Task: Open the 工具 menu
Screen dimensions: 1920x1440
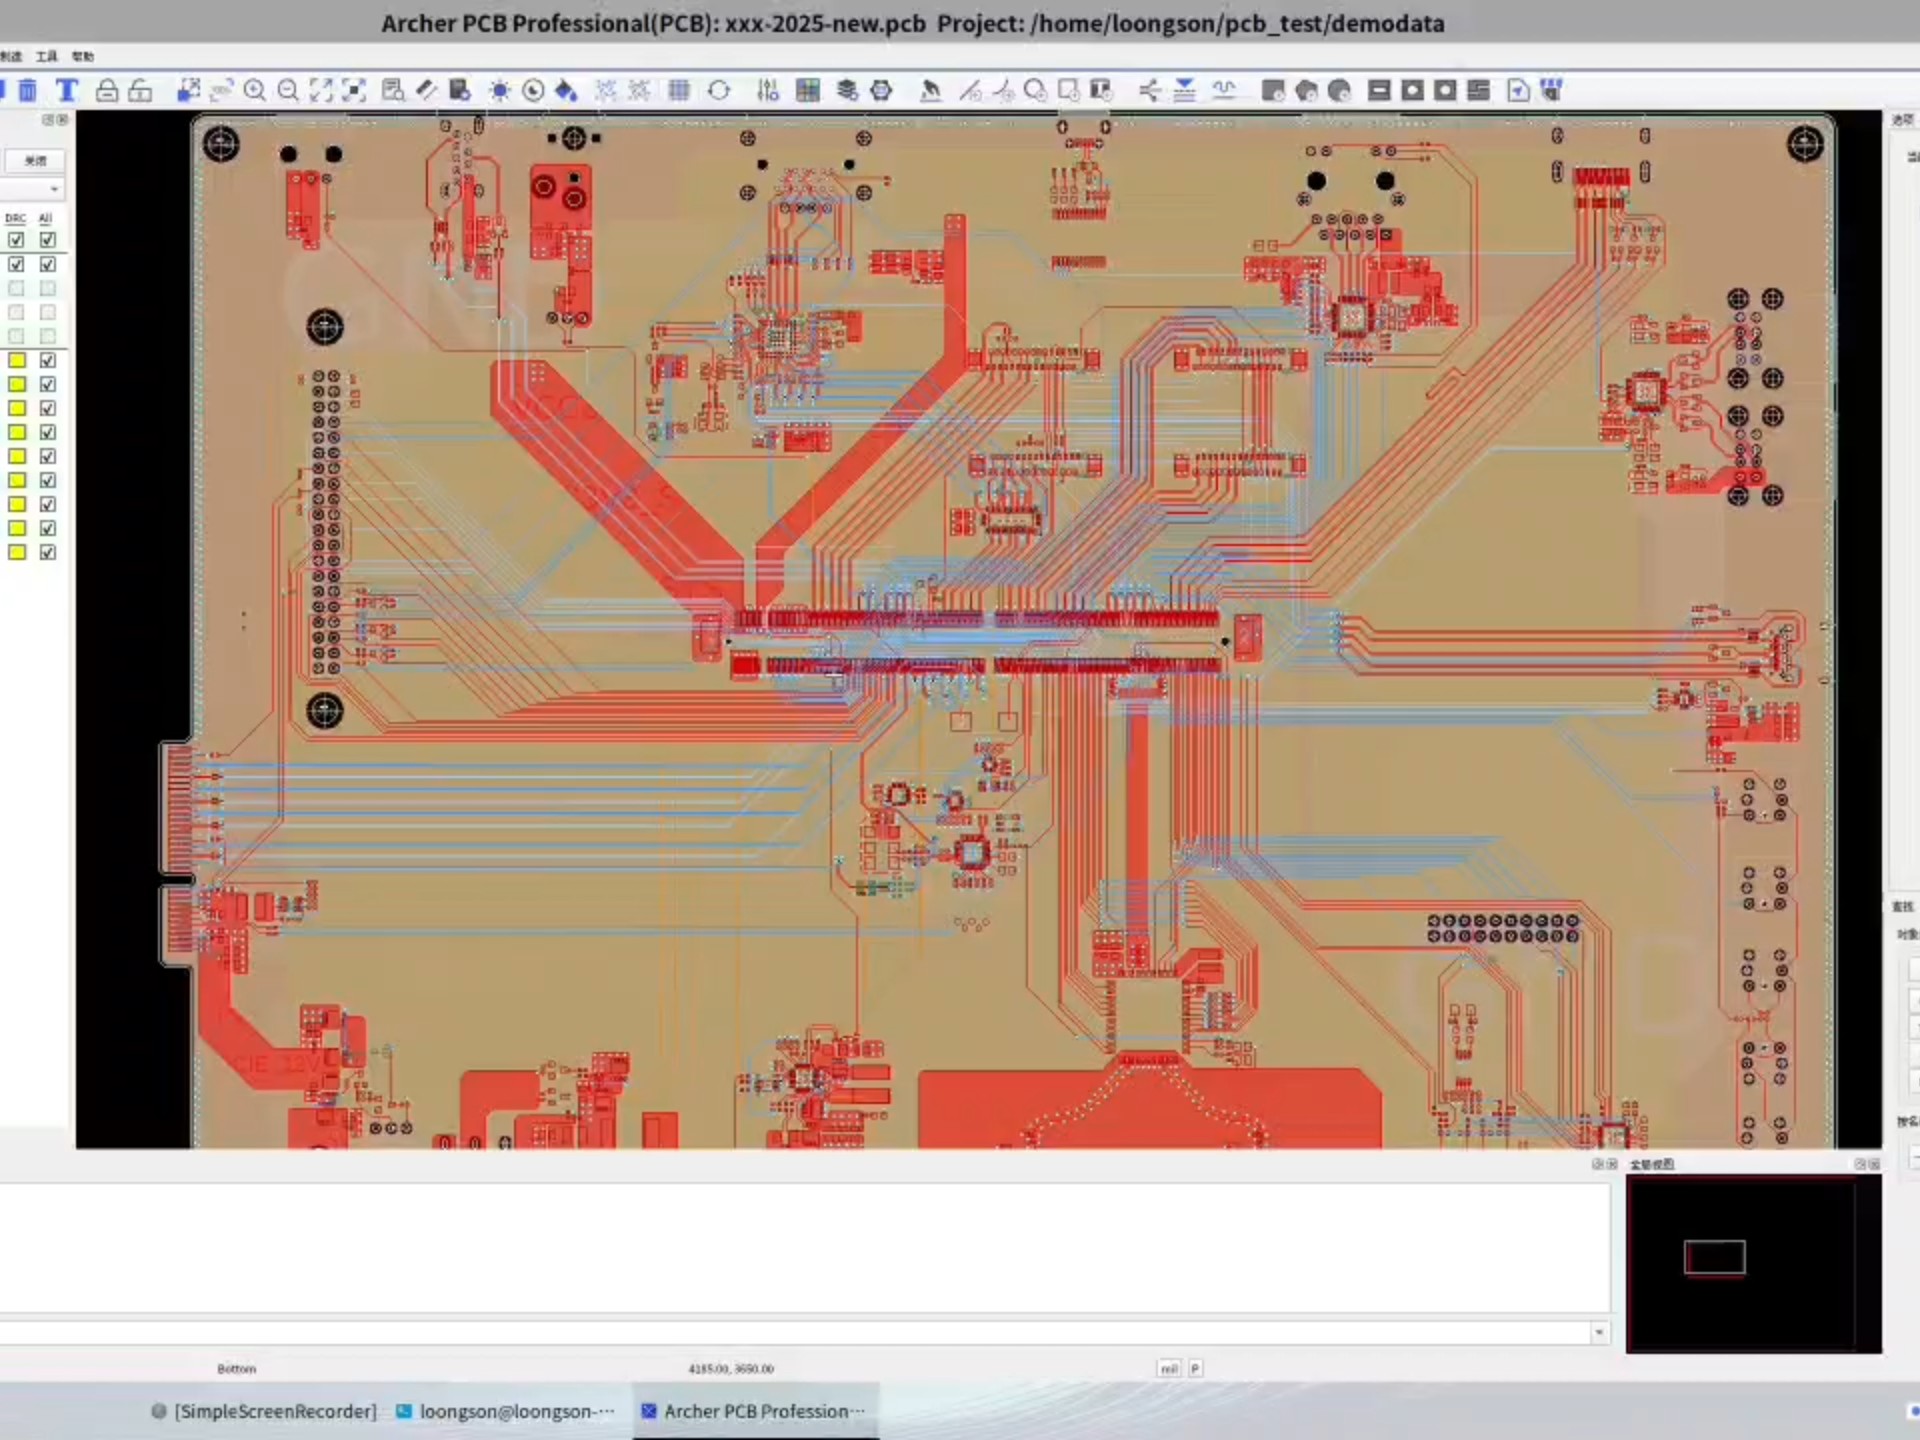Action: (47, 56)
